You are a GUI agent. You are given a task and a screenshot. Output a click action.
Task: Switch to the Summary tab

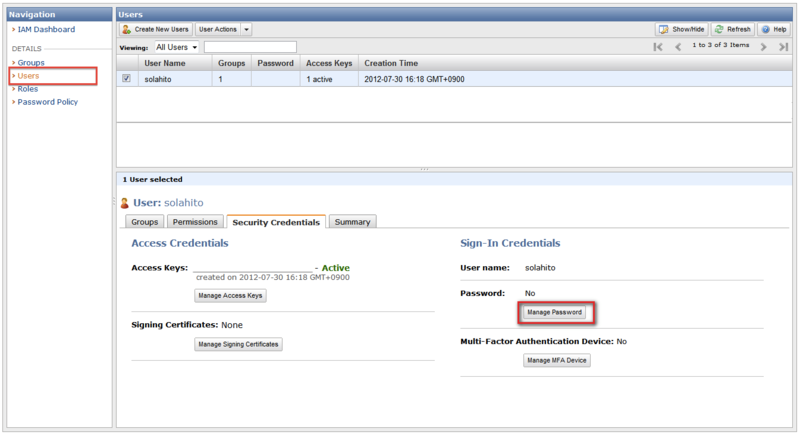353,222
